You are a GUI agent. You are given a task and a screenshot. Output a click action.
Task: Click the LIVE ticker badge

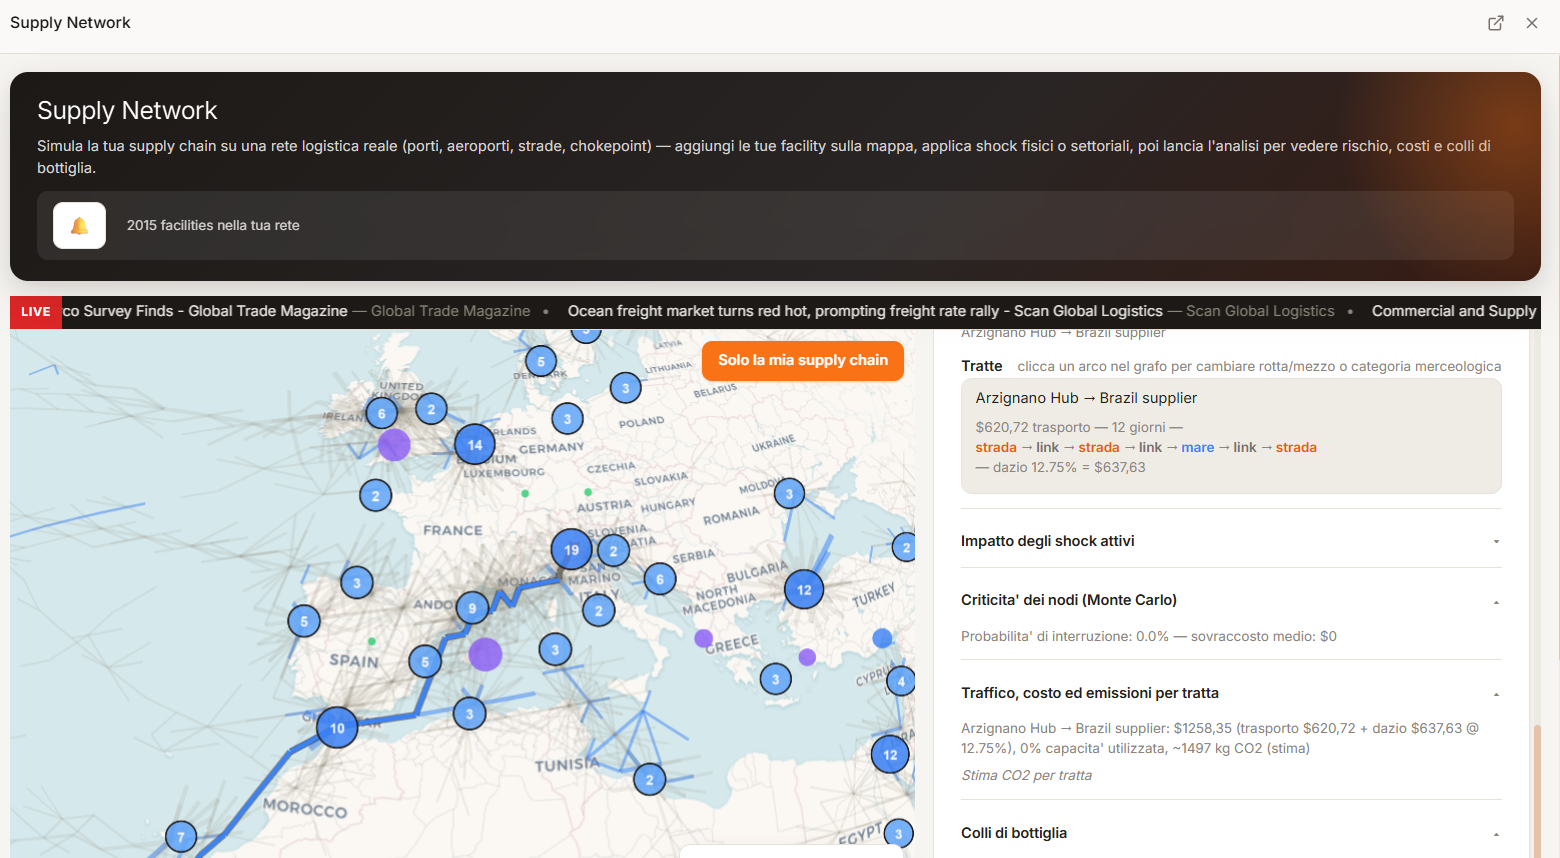pyautogui.click(x=36, y=312)
